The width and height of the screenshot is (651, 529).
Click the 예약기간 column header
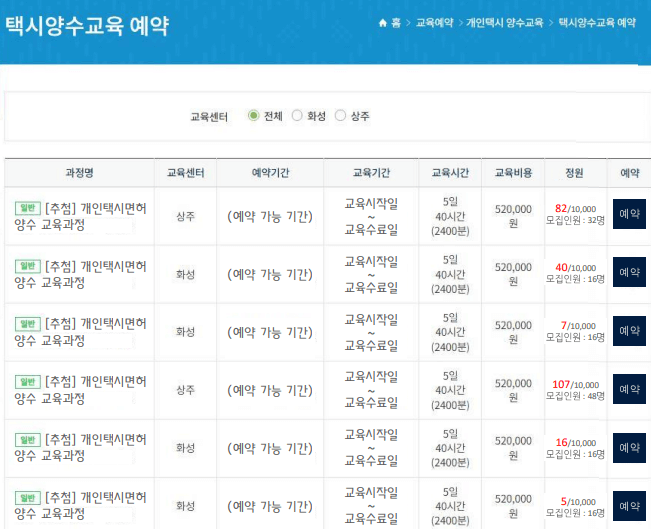pos(270,173)
